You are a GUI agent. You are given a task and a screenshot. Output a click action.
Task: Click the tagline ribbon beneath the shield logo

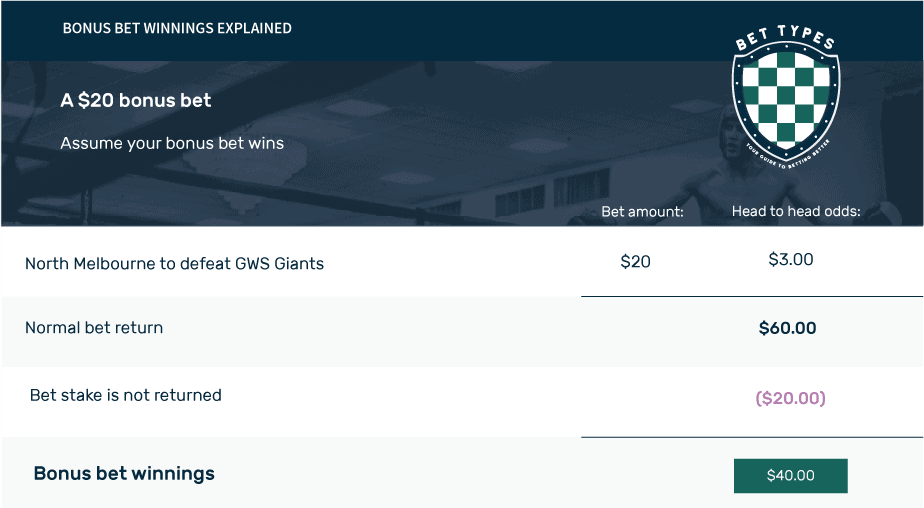pos(787,155)
